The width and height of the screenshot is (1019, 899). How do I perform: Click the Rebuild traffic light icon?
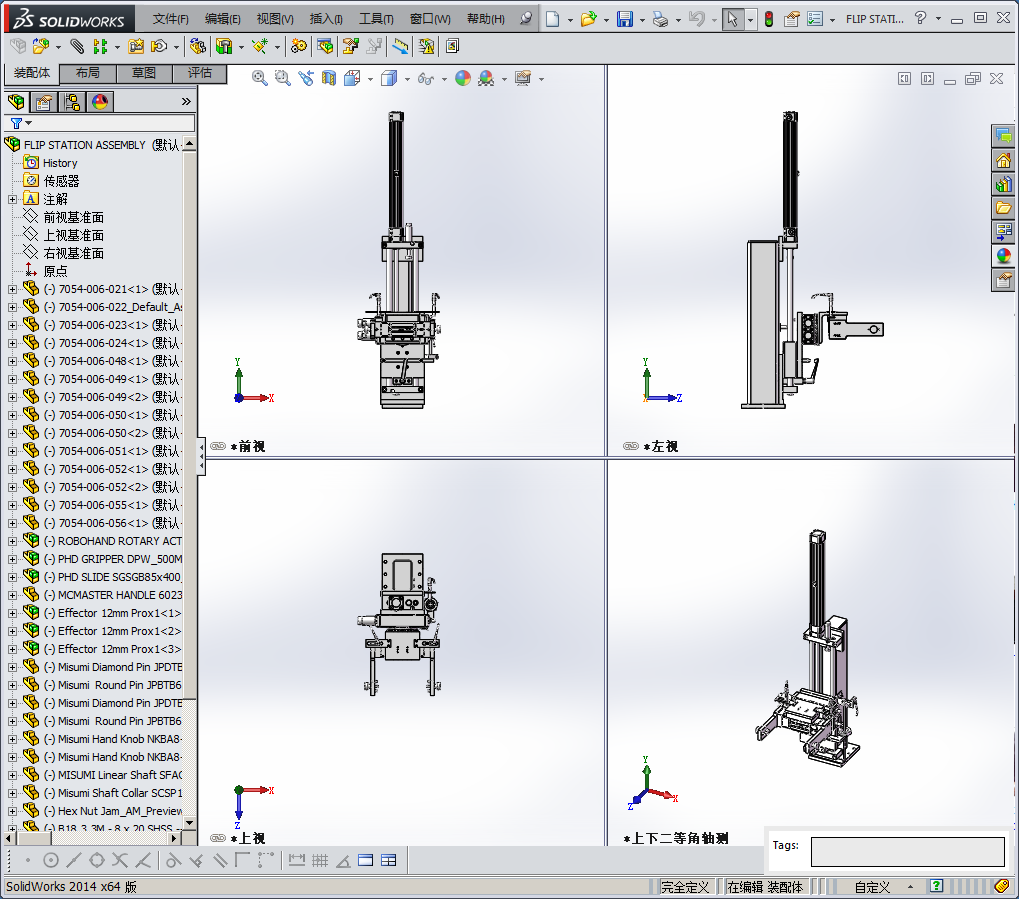pyautogui.click(x=768, y=19)
